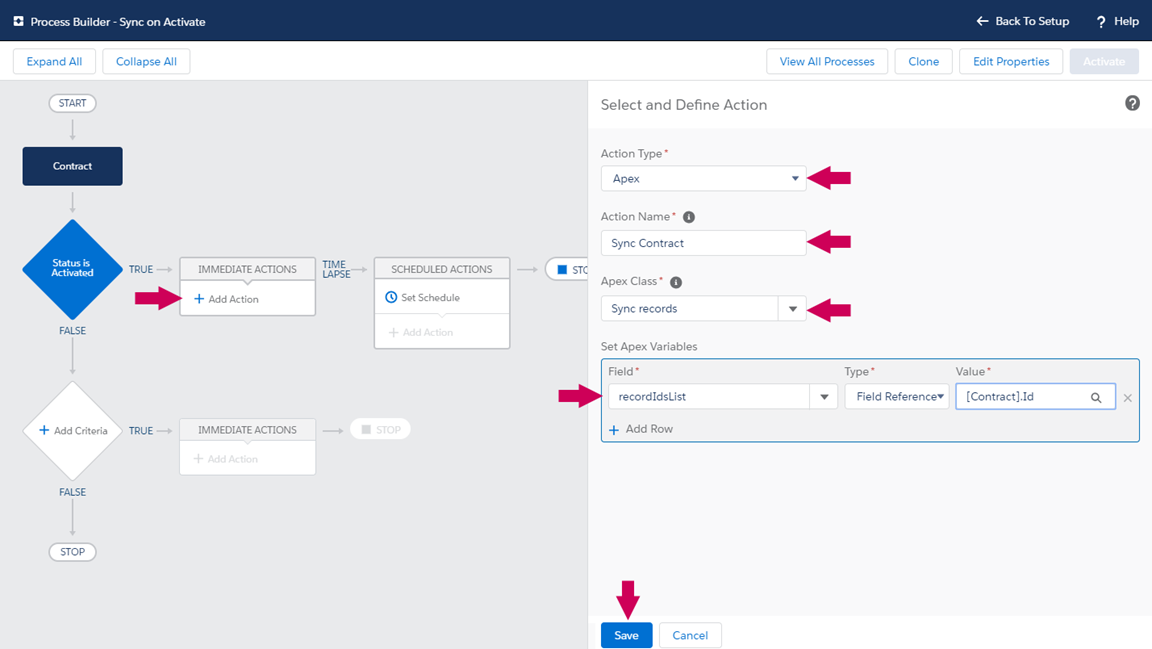Click Back To Setup link
This screenshot has height=649, width=1152.
(x=1023, y=21)
